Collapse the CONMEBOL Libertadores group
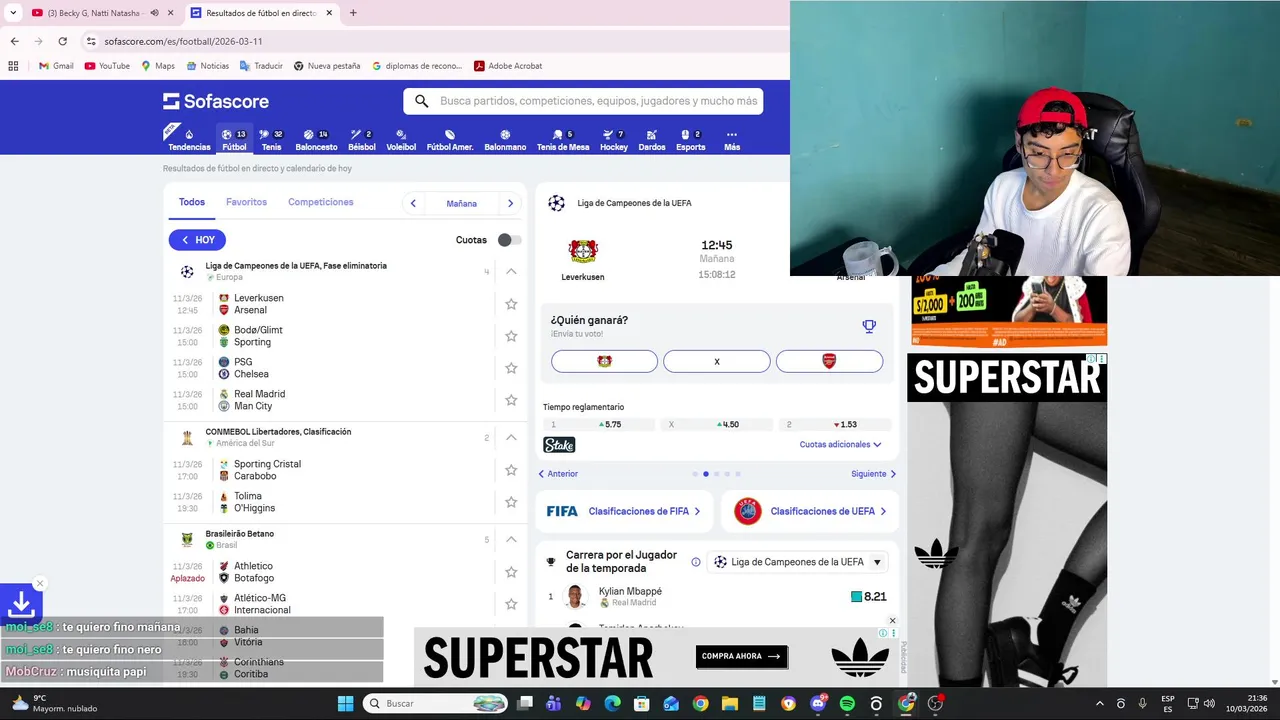This screenshot has width=1280, height=720. point(511,437)
